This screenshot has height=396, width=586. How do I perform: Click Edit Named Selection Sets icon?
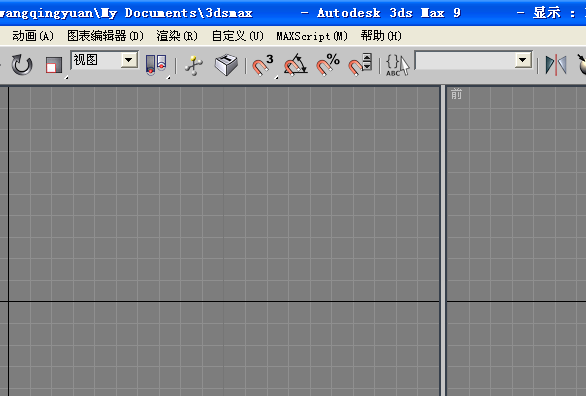coord(398,65)
